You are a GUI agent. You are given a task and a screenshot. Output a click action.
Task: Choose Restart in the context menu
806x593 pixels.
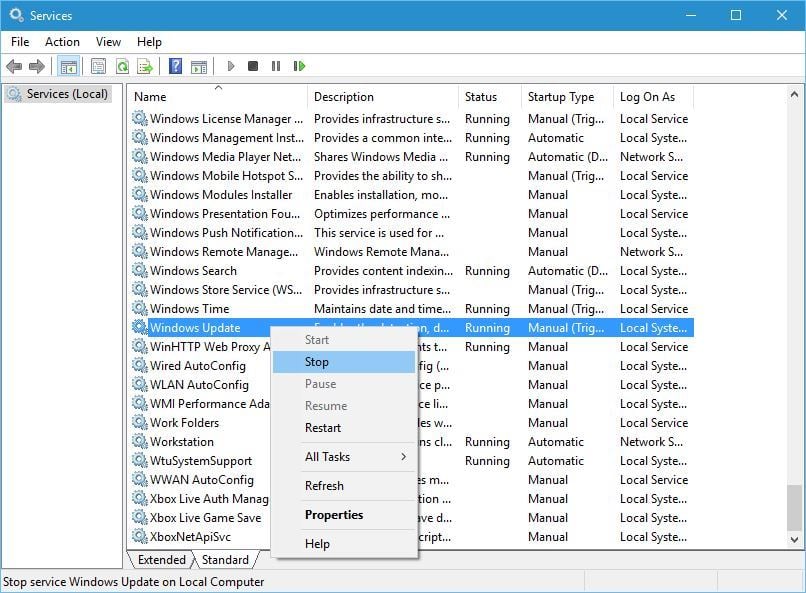(344, 428)
